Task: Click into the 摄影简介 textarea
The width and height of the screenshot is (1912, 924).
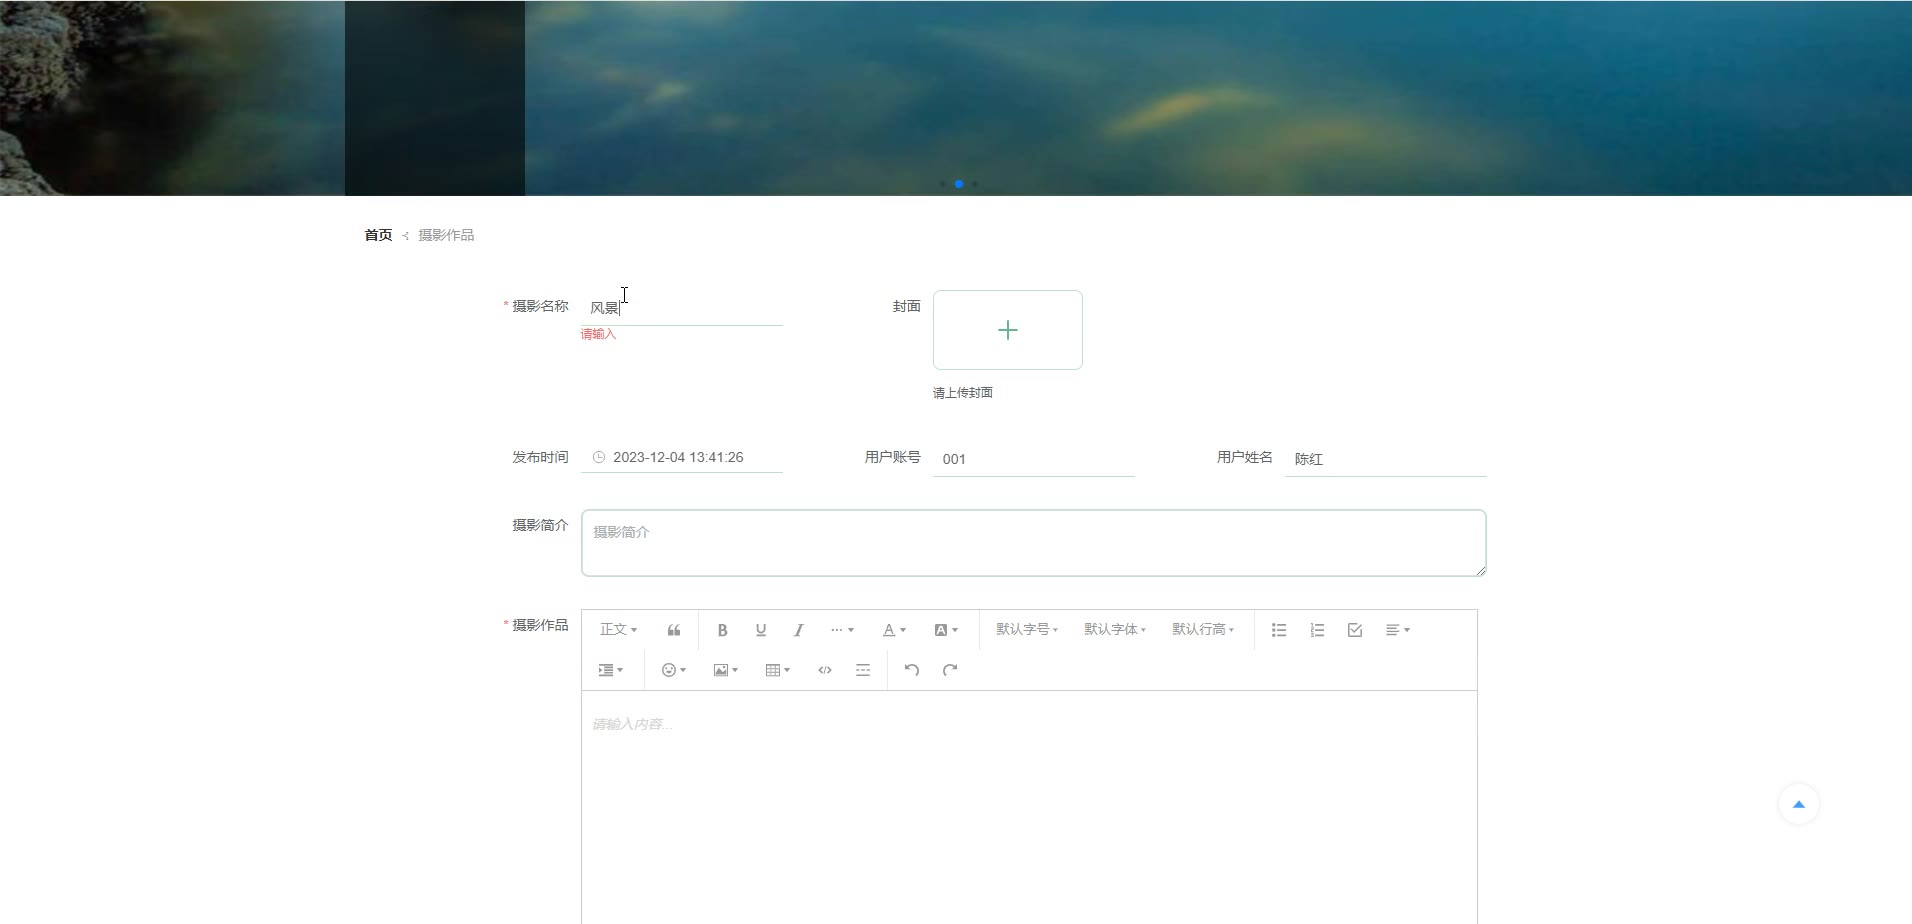Action: pos(1033,543)
